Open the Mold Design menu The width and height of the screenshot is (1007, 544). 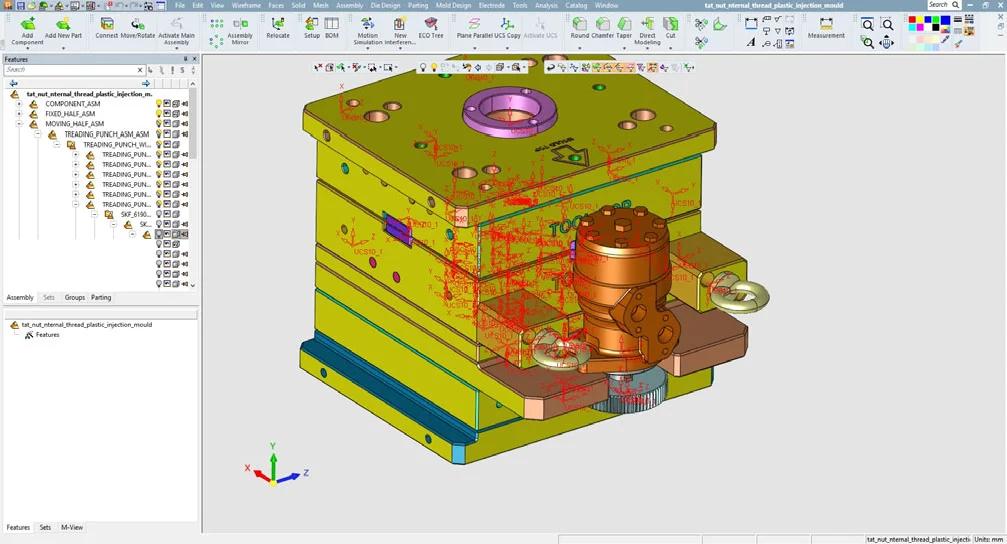point(453,5)
